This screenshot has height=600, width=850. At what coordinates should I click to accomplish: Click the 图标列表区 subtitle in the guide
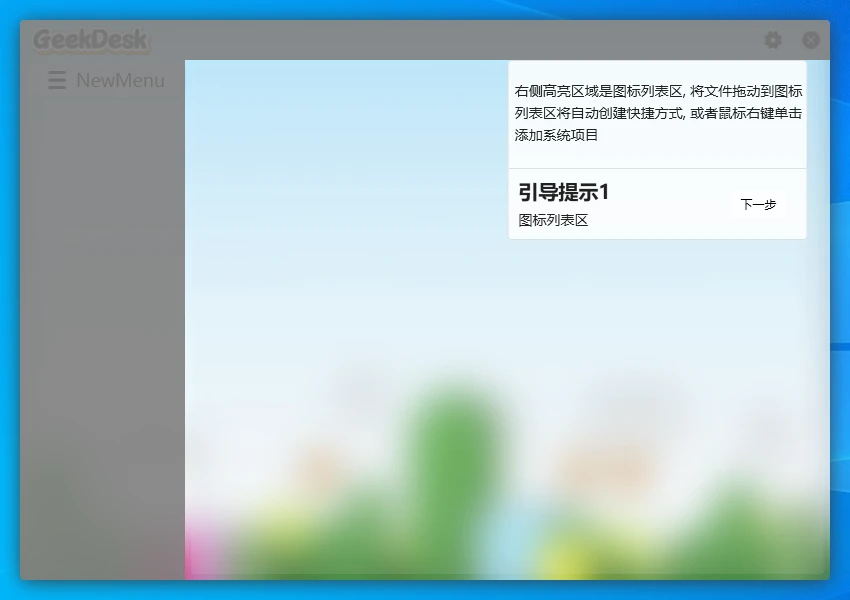click(553, 220)
